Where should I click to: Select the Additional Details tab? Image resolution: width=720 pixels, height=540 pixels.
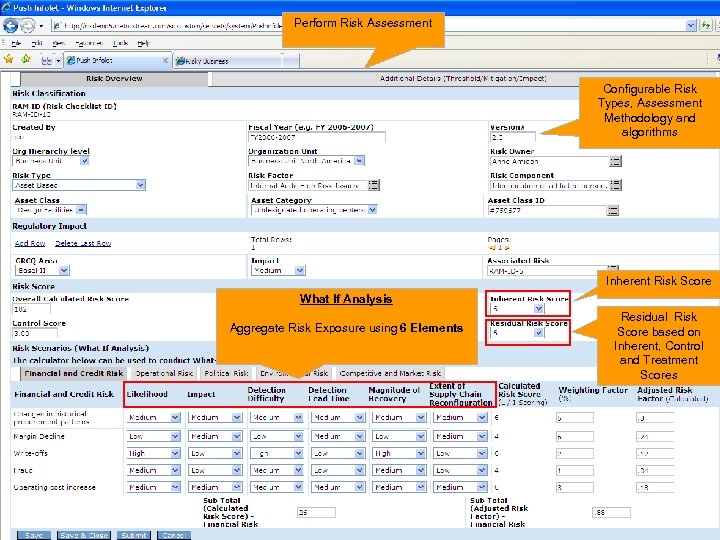pyautogui.click(x=463, y=79)
